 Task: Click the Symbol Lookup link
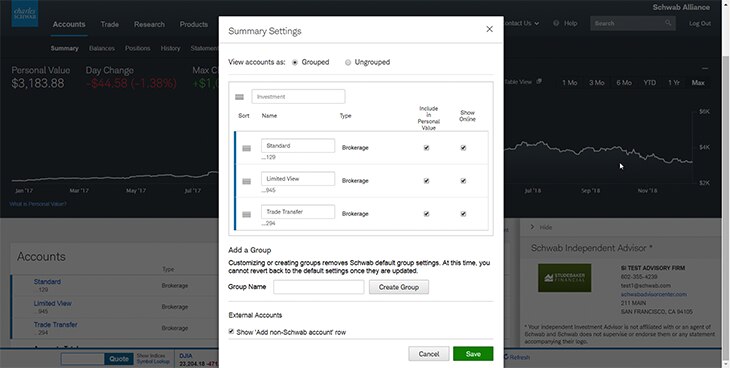[x=153, y=361]
